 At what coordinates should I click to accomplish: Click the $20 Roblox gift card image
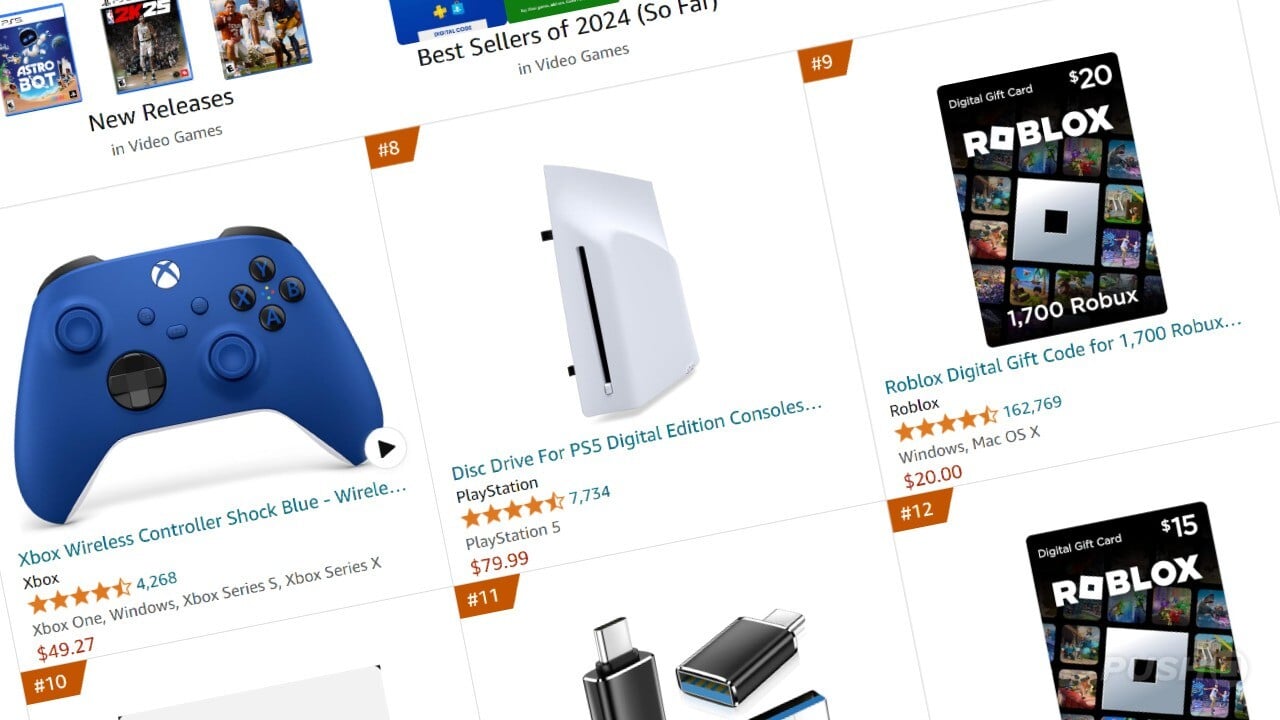tap(1050, 199)
